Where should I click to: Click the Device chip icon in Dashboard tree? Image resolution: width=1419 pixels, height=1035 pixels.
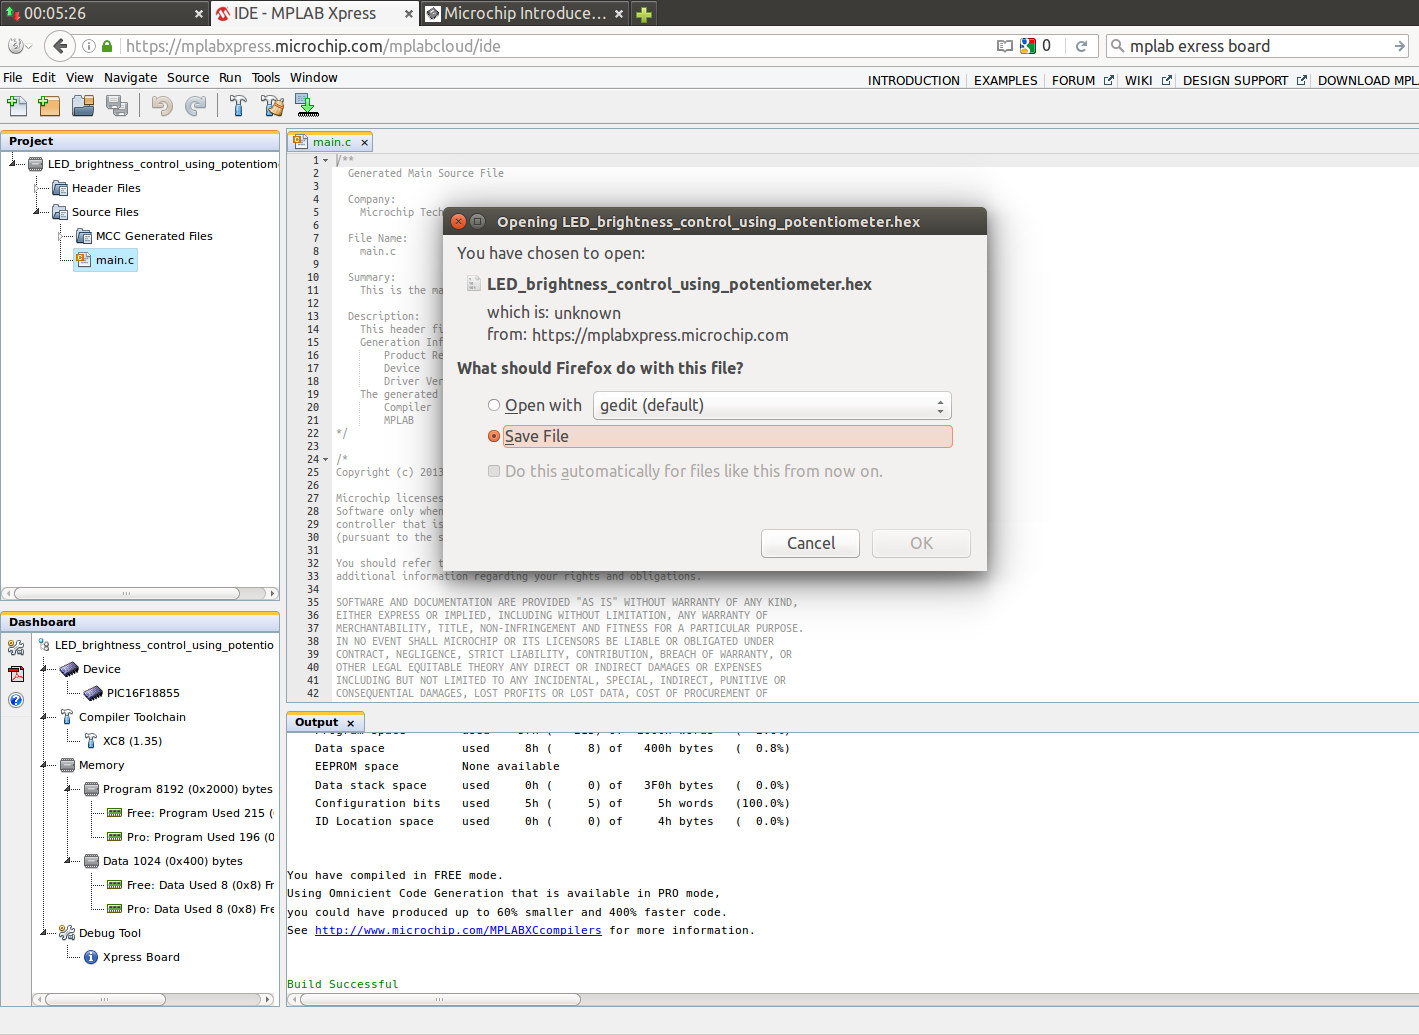pos(69,669)
